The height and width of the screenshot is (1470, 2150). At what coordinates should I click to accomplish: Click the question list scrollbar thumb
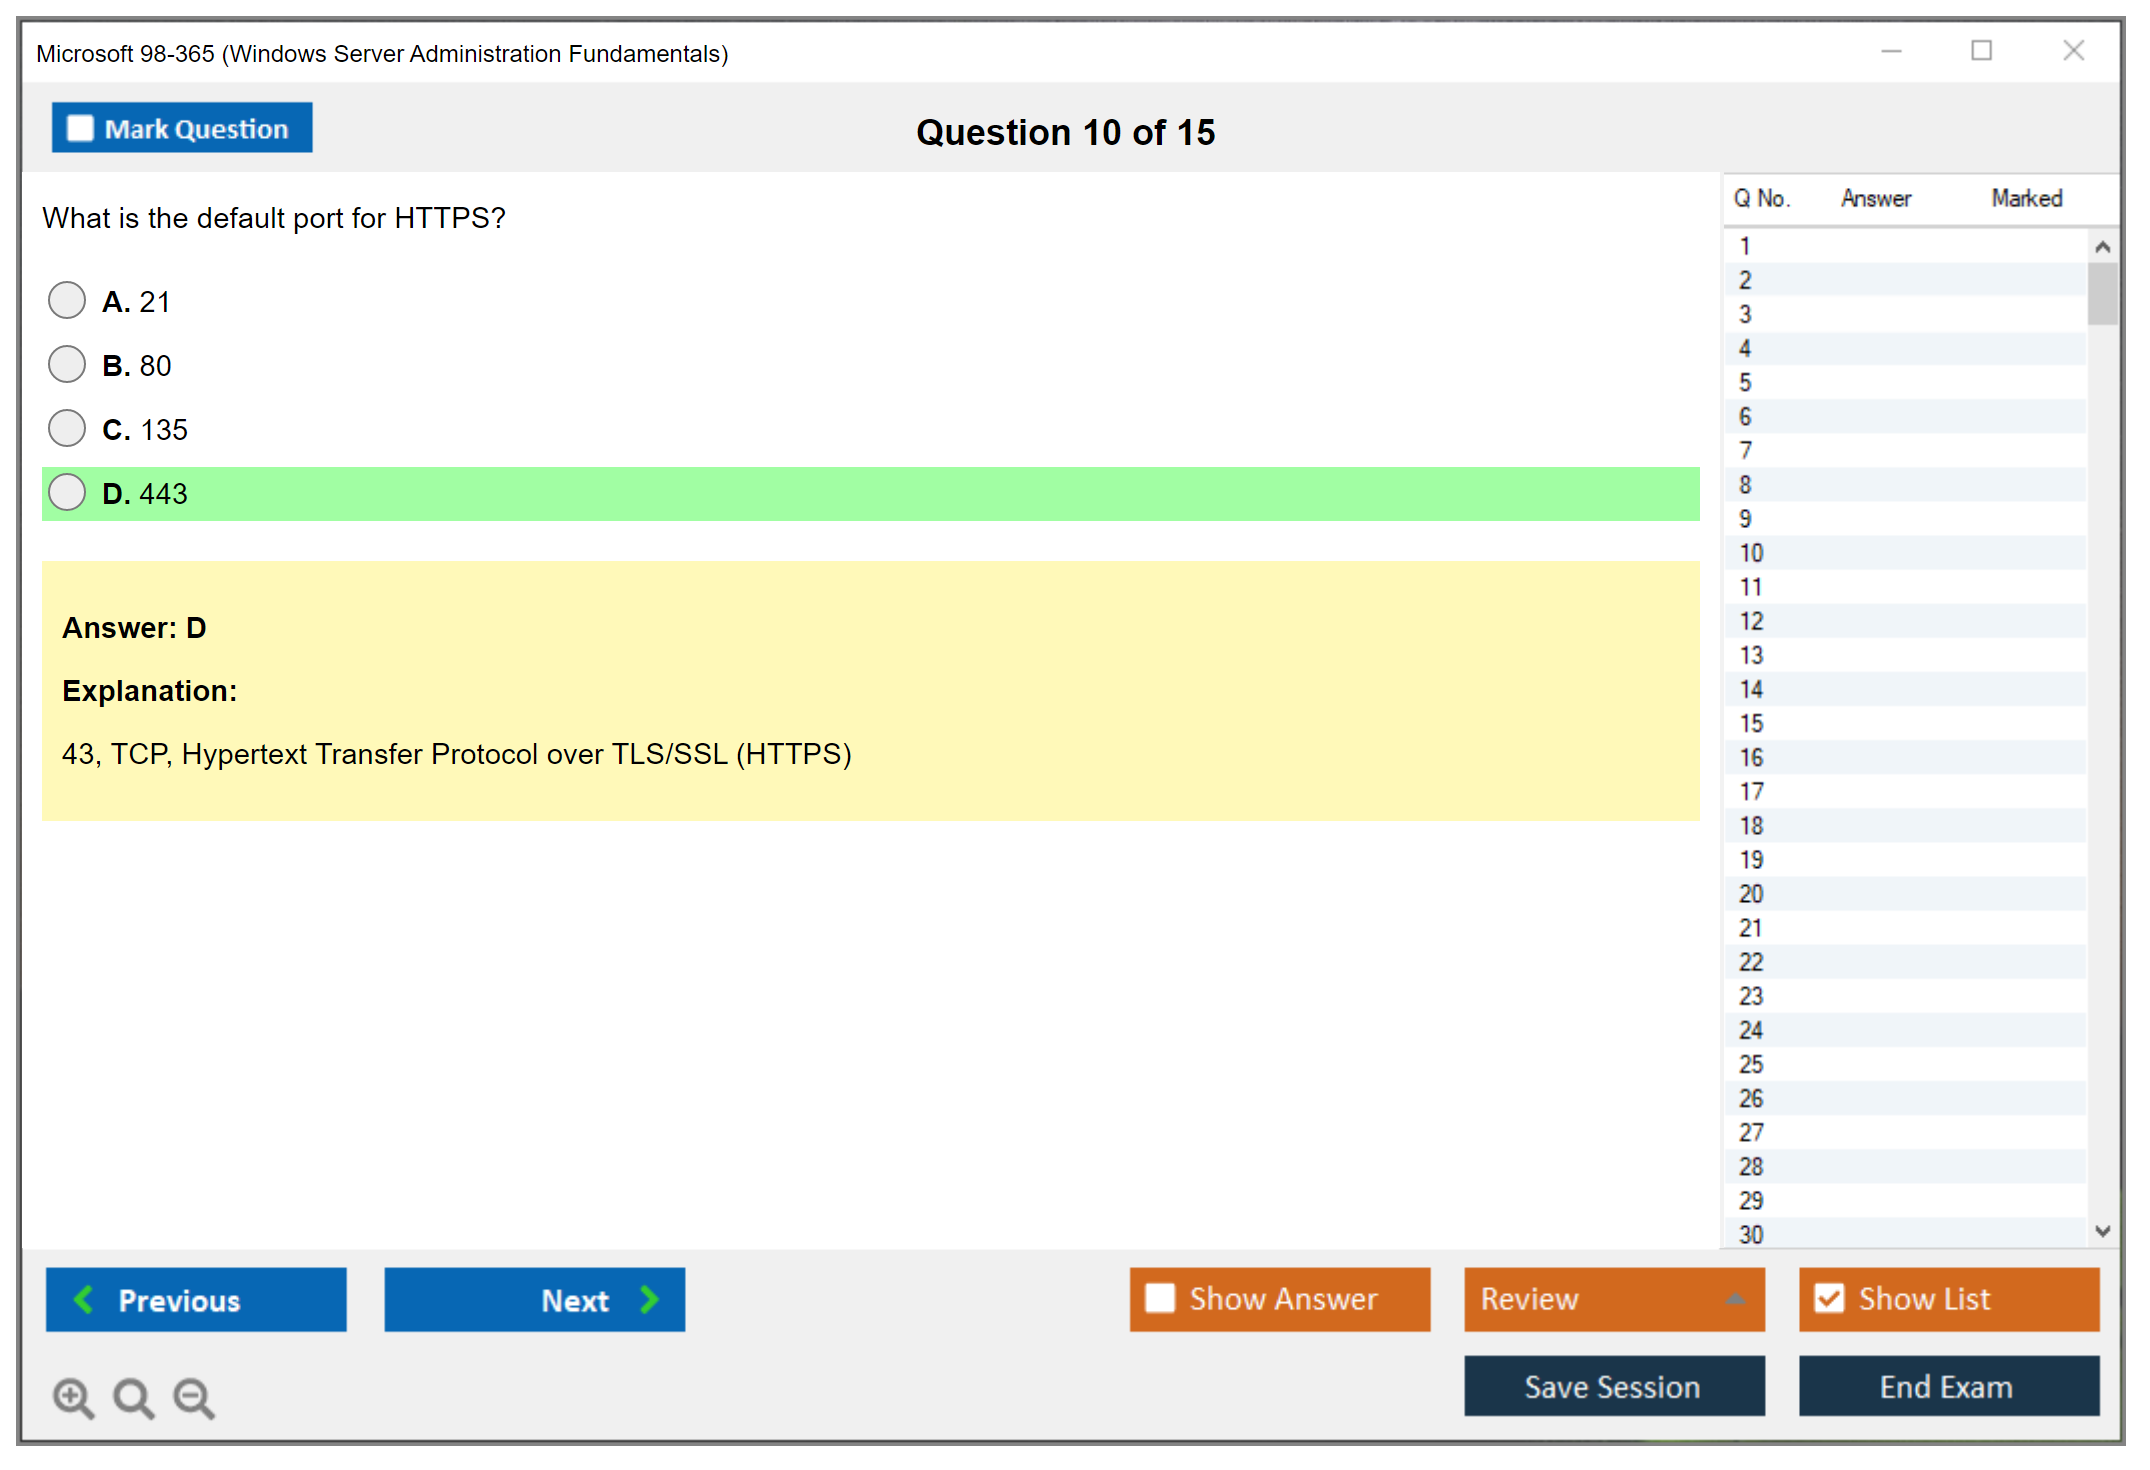click(x=2102, y=293)
